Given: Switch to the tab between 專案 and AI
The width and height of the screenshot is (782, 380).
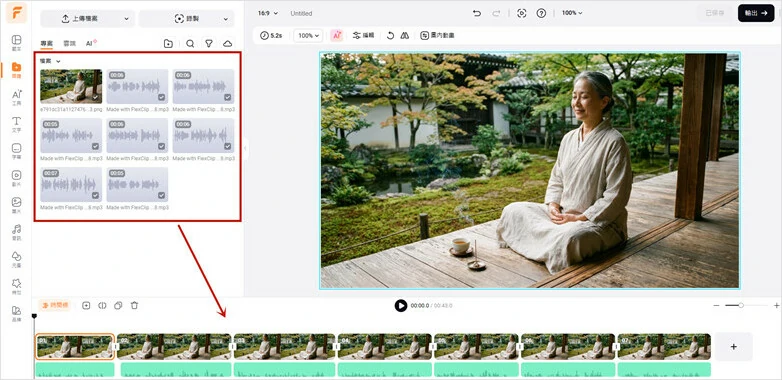Looking at the screenshot, I should (x=69, y=44).
